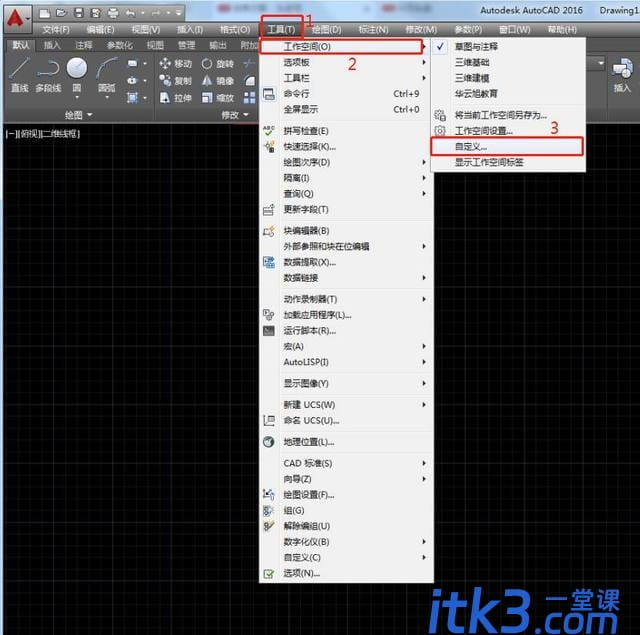Click the Save As quick-access icon

pos(96,13)
